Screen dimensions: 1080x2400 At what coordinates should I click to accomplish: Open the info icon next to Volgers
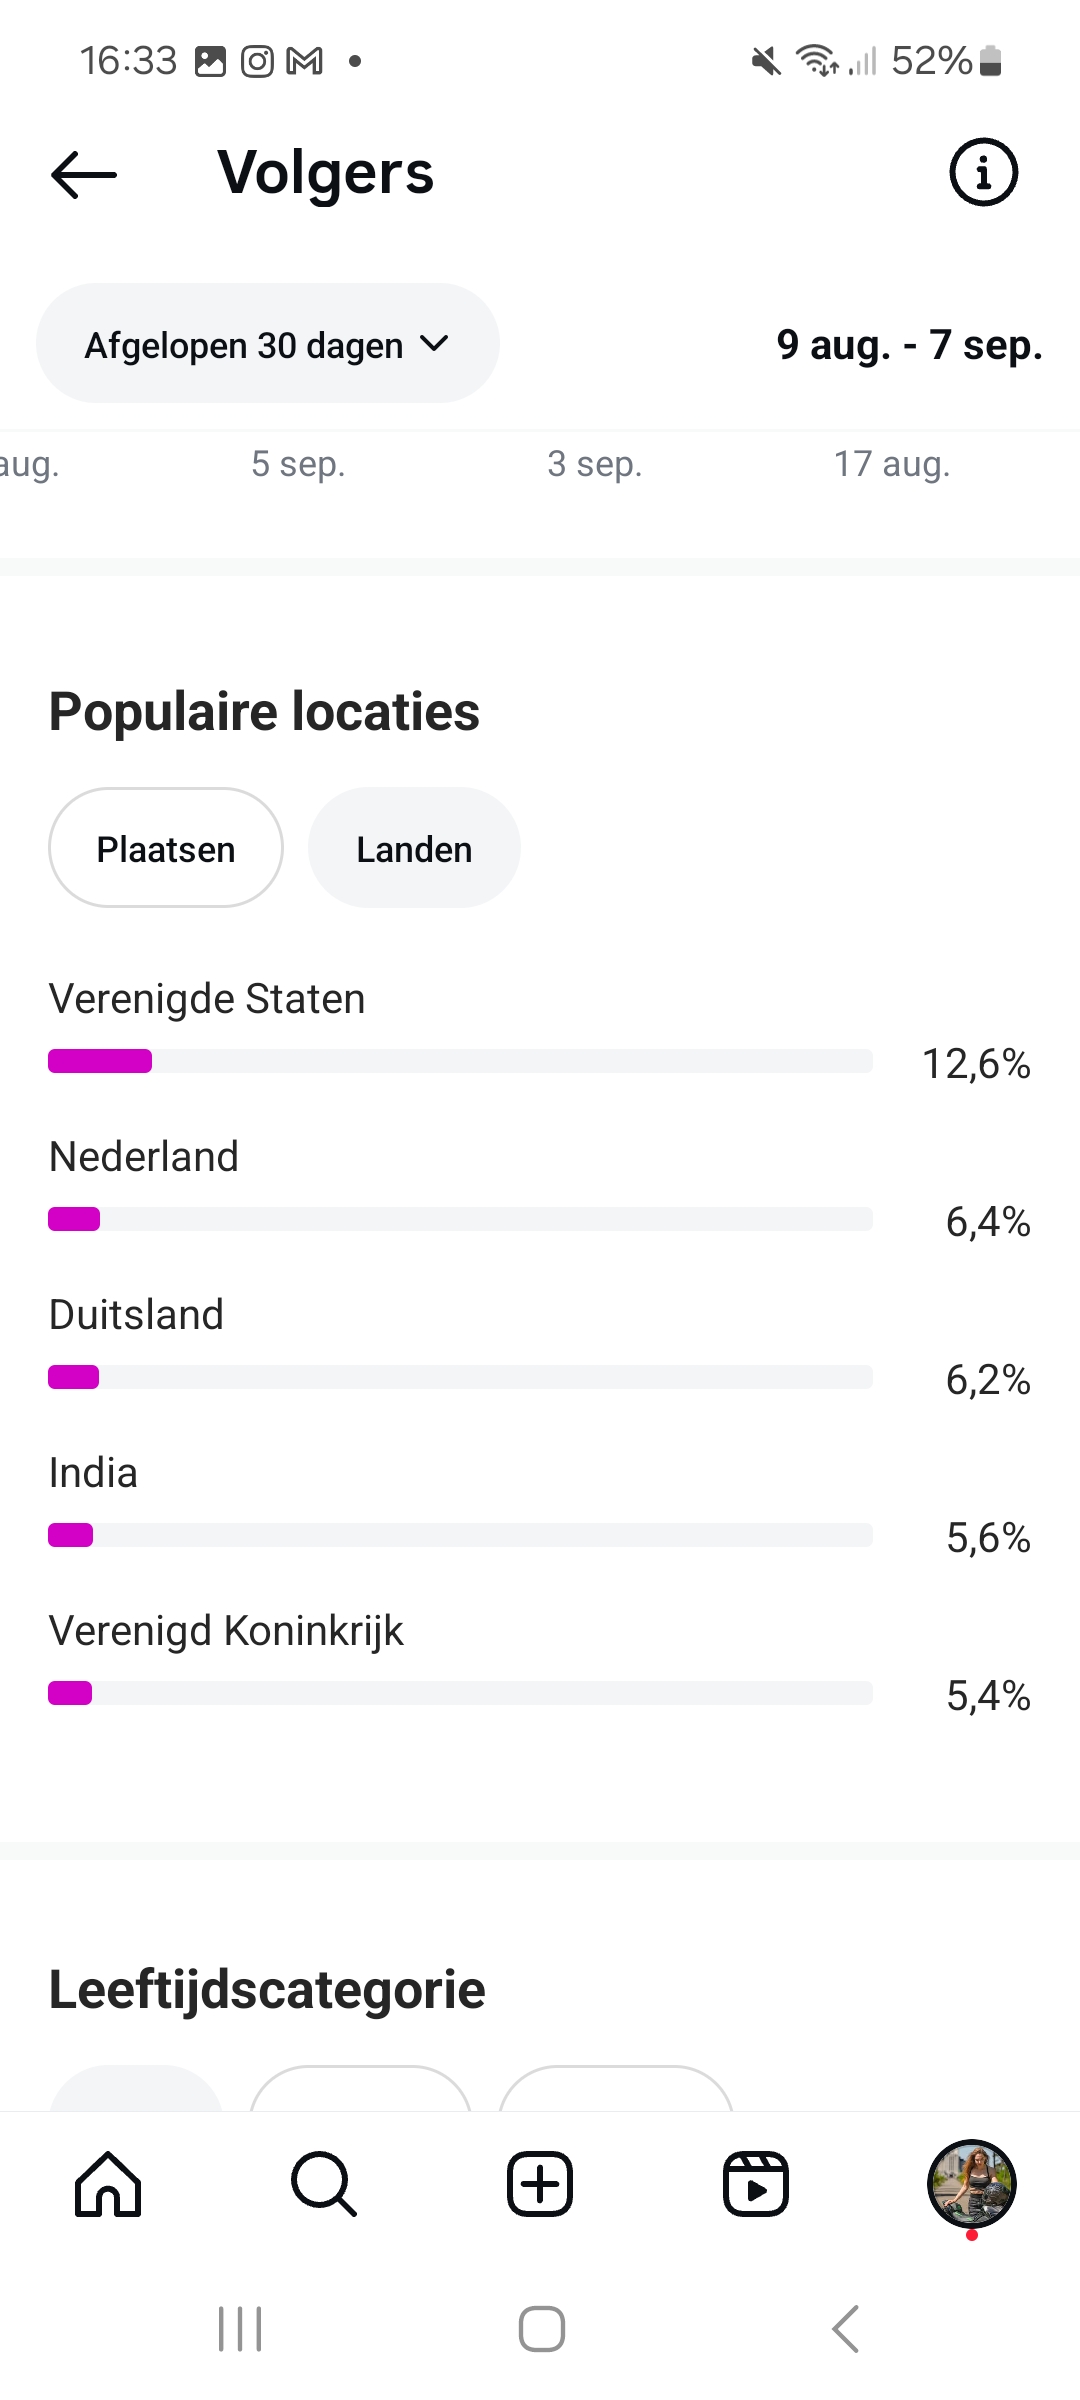tap(983, 172)
